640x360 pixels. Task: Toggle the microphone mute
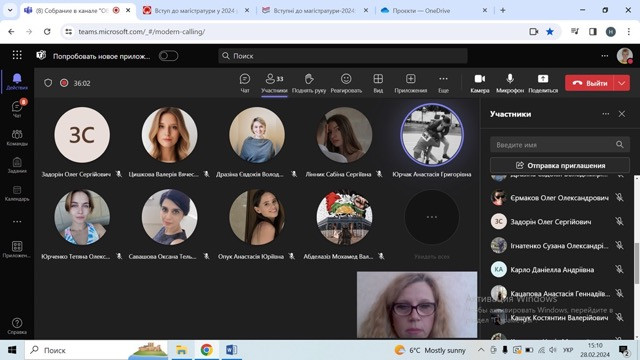(x=510, y=83)
